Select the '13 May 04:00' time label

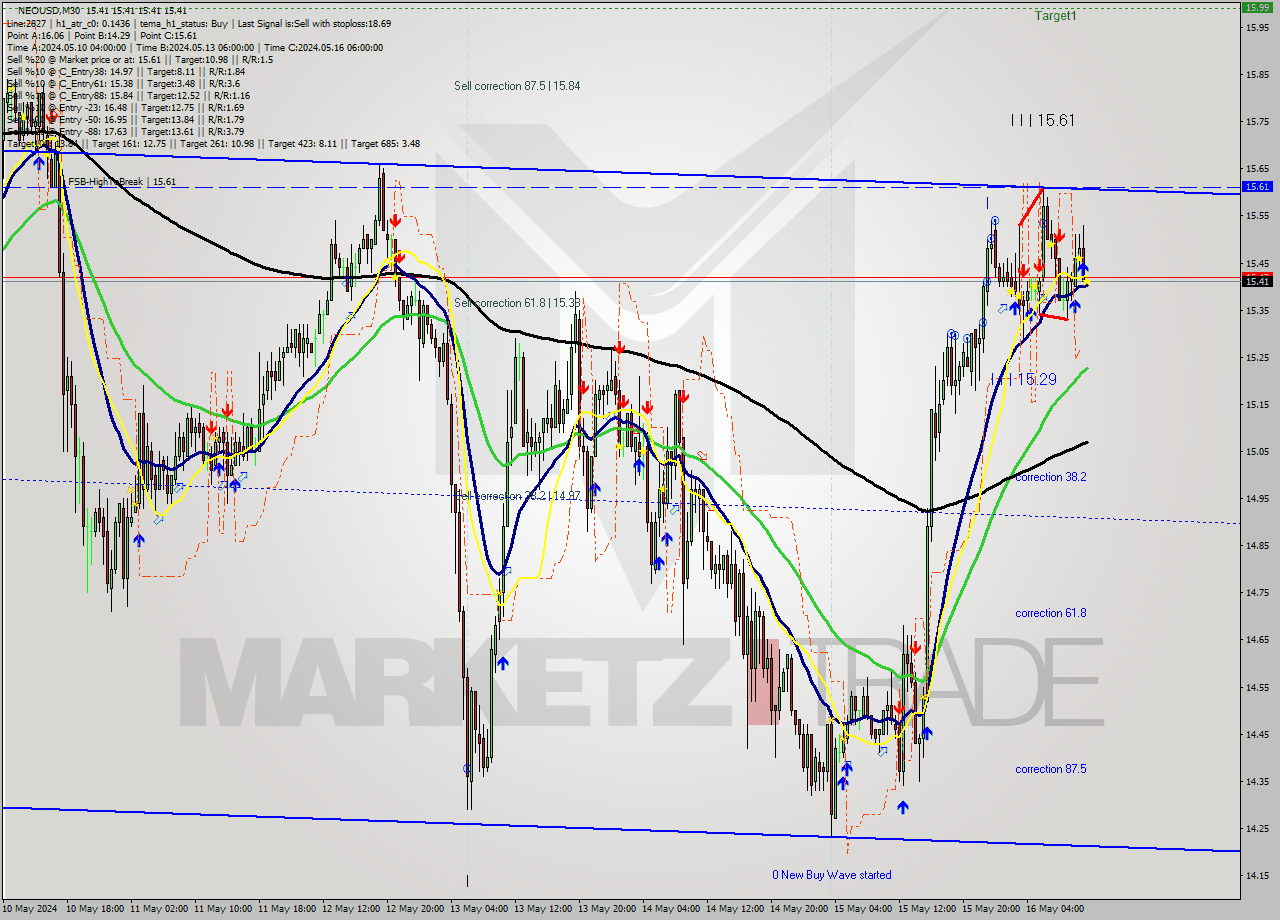tap(481, 909)
